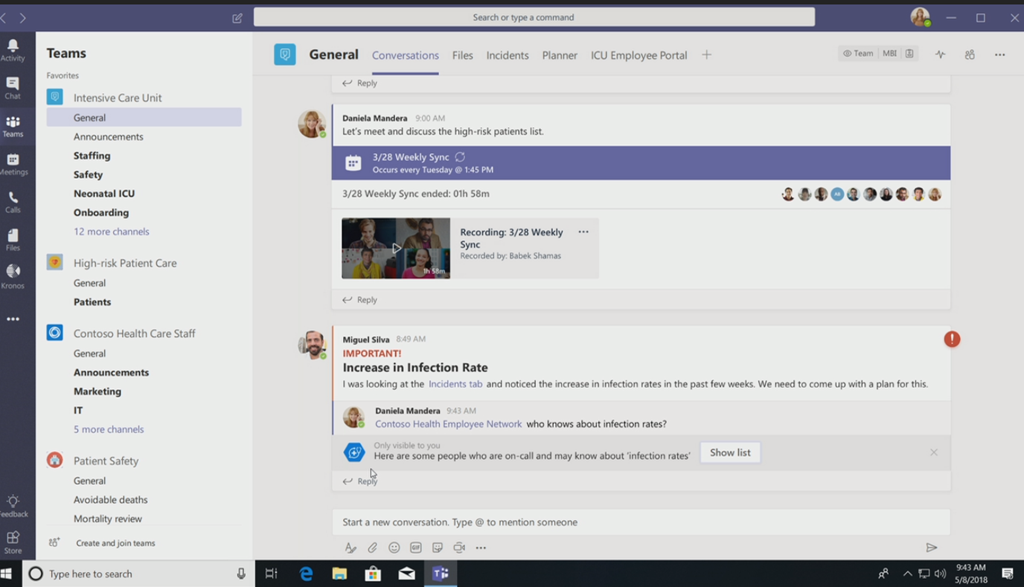Expand 5 more channels under Contoso Health
The image size is (1024, 587).
coord(108,430)
